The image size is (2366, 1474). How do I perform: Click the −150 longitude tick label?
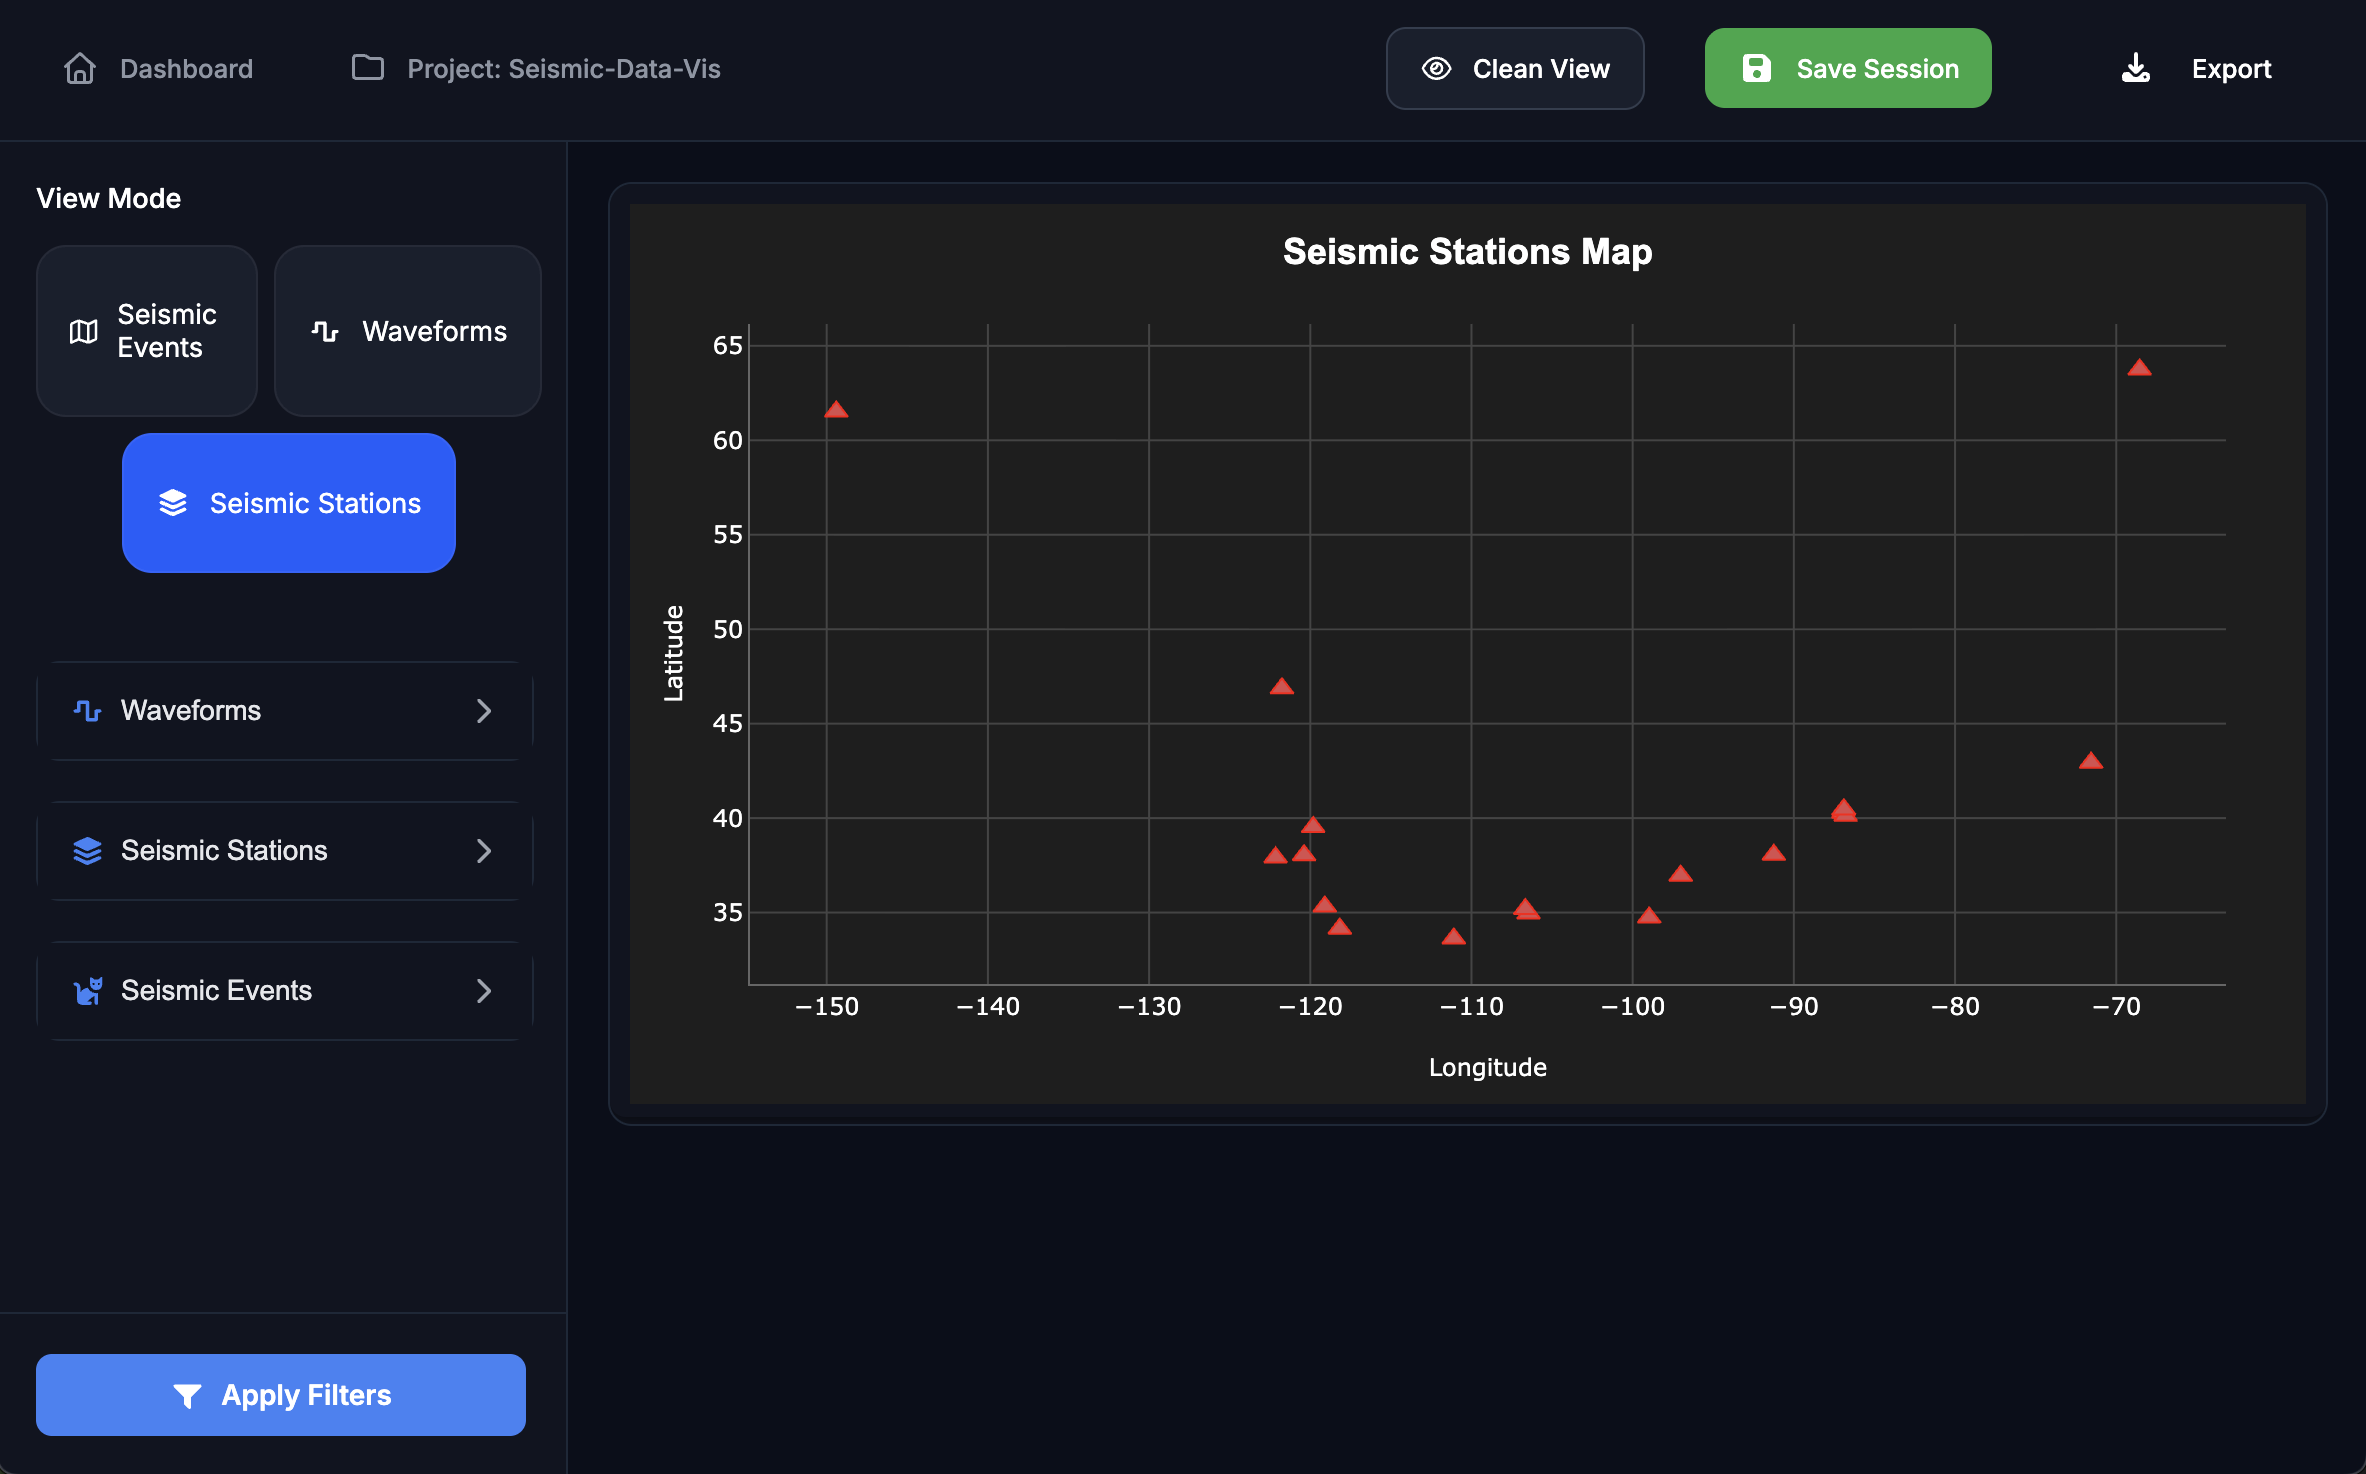click(x=826, y=1006)
